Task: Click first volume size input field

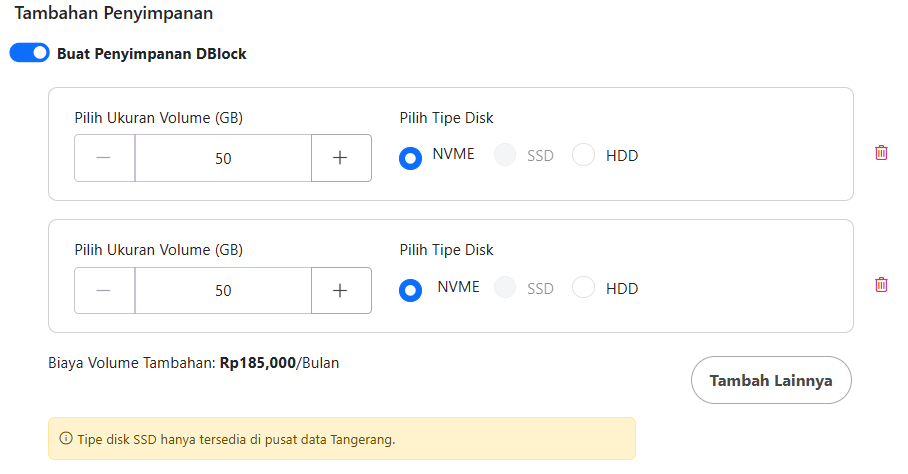Action: (223, 158)
